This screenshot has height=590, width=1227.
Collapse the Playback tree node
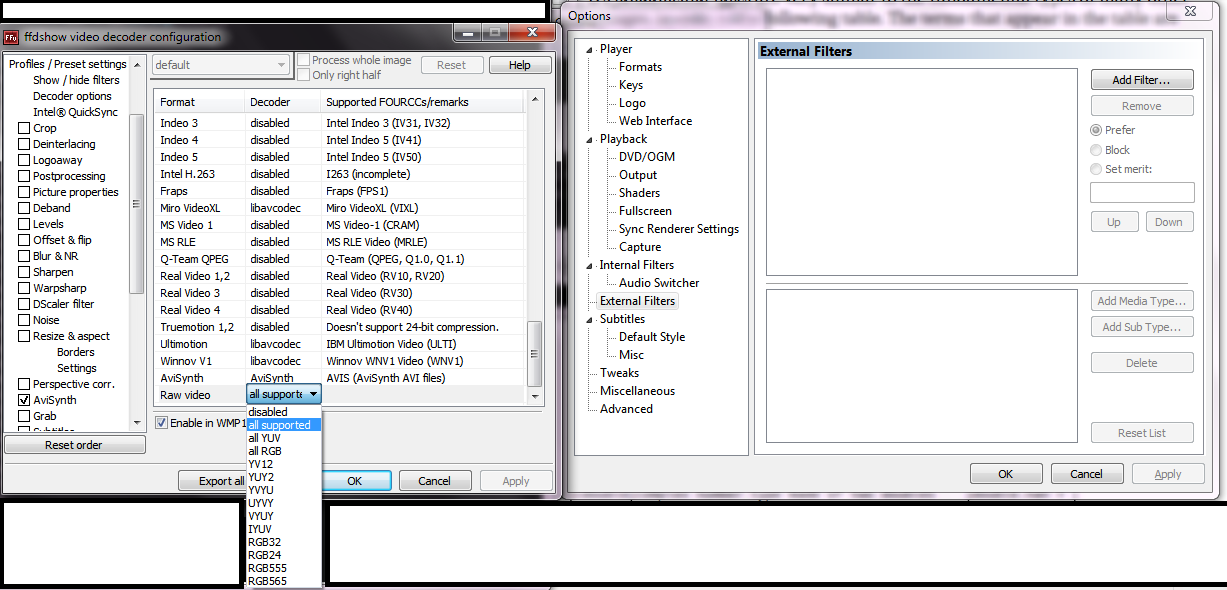click(589, 139)
